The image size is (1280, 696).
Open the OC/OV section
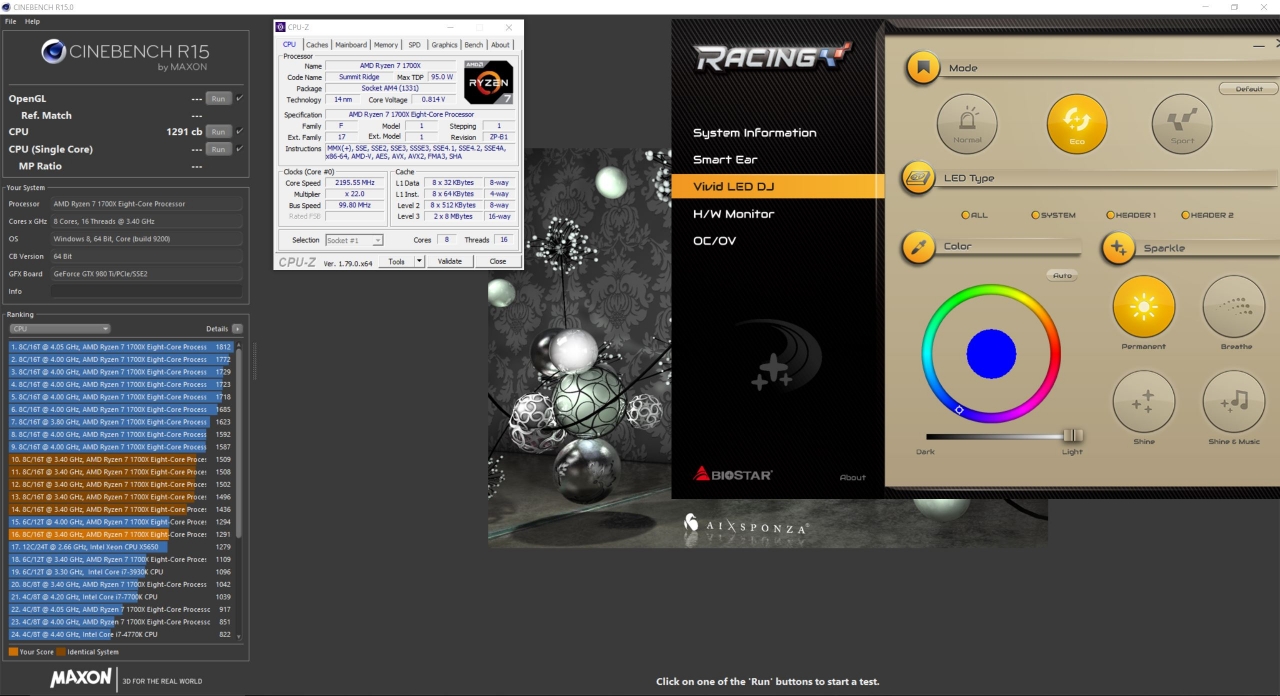(x=715, y=241)
